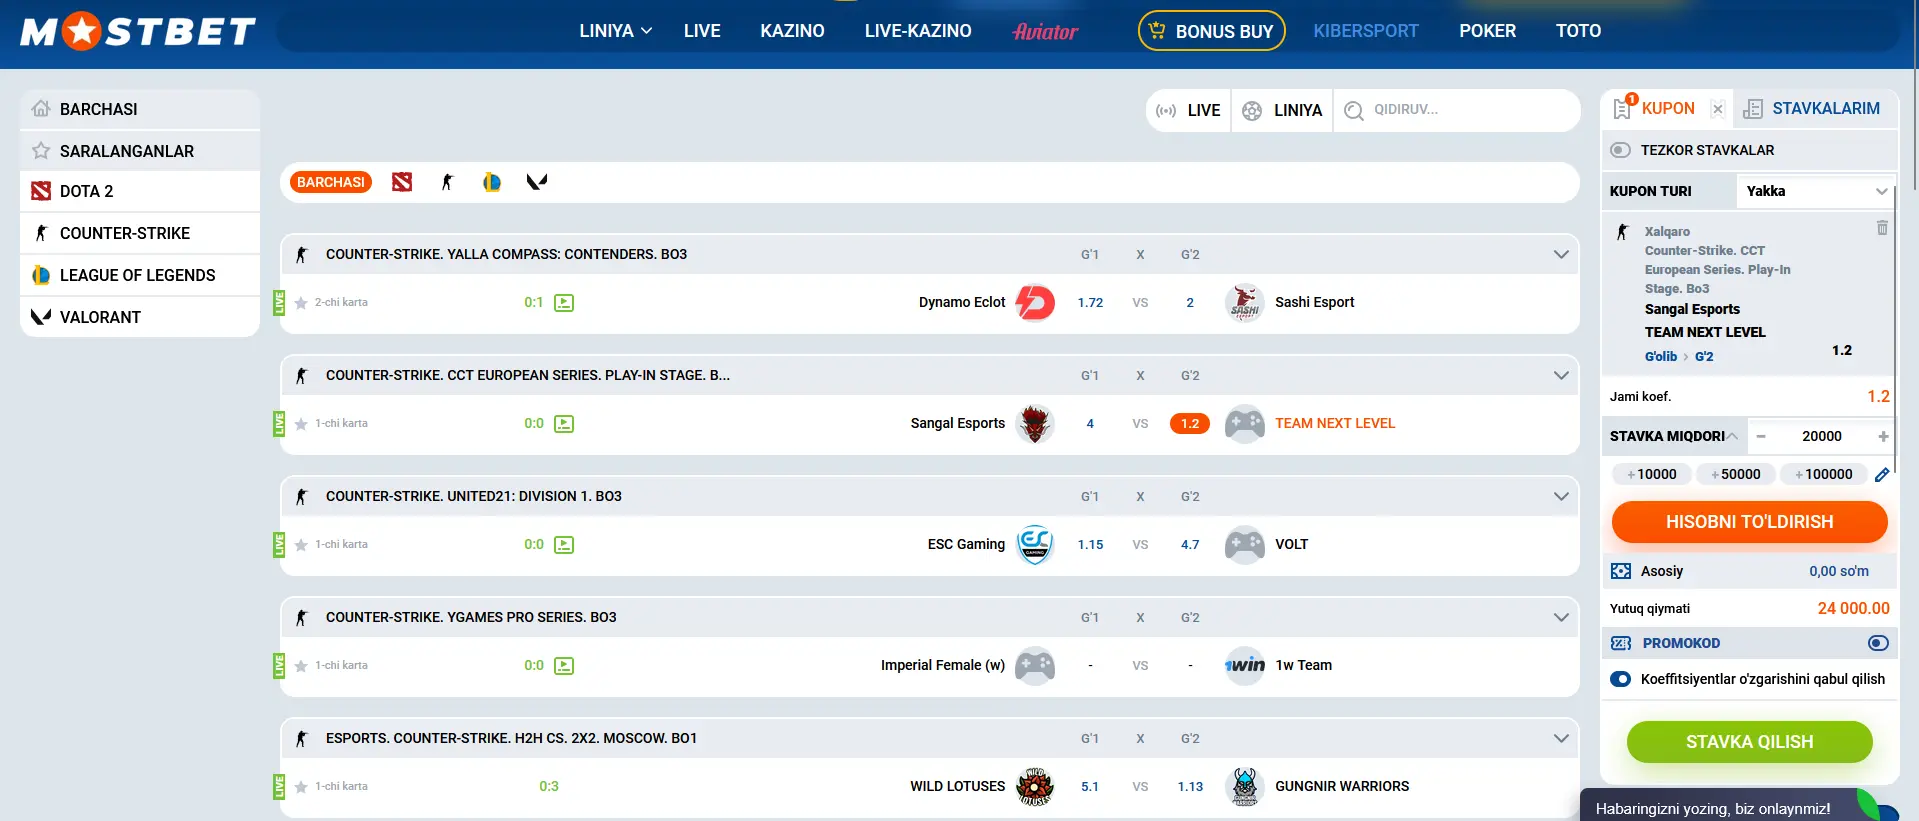Image resolution: width=1919 pixels, height=821 pixels.
Task: Open the LIVE top menu item
Action: point(702,31)
